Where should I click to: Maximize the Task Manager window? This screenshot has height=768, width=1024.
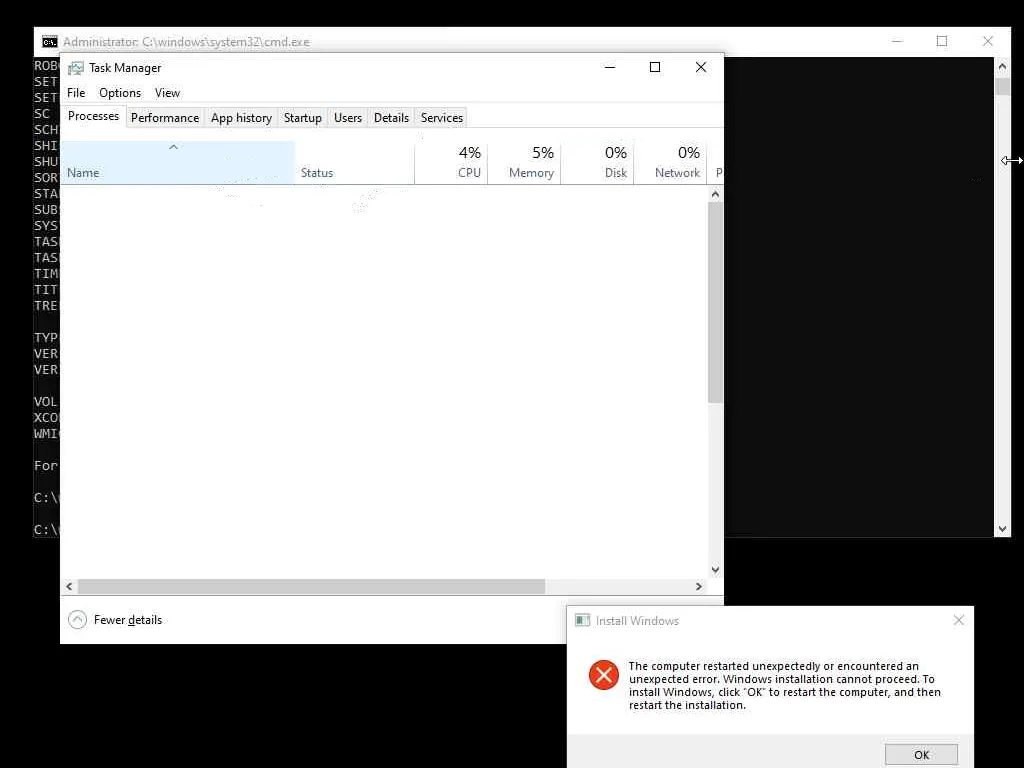(x=655, y=67)
